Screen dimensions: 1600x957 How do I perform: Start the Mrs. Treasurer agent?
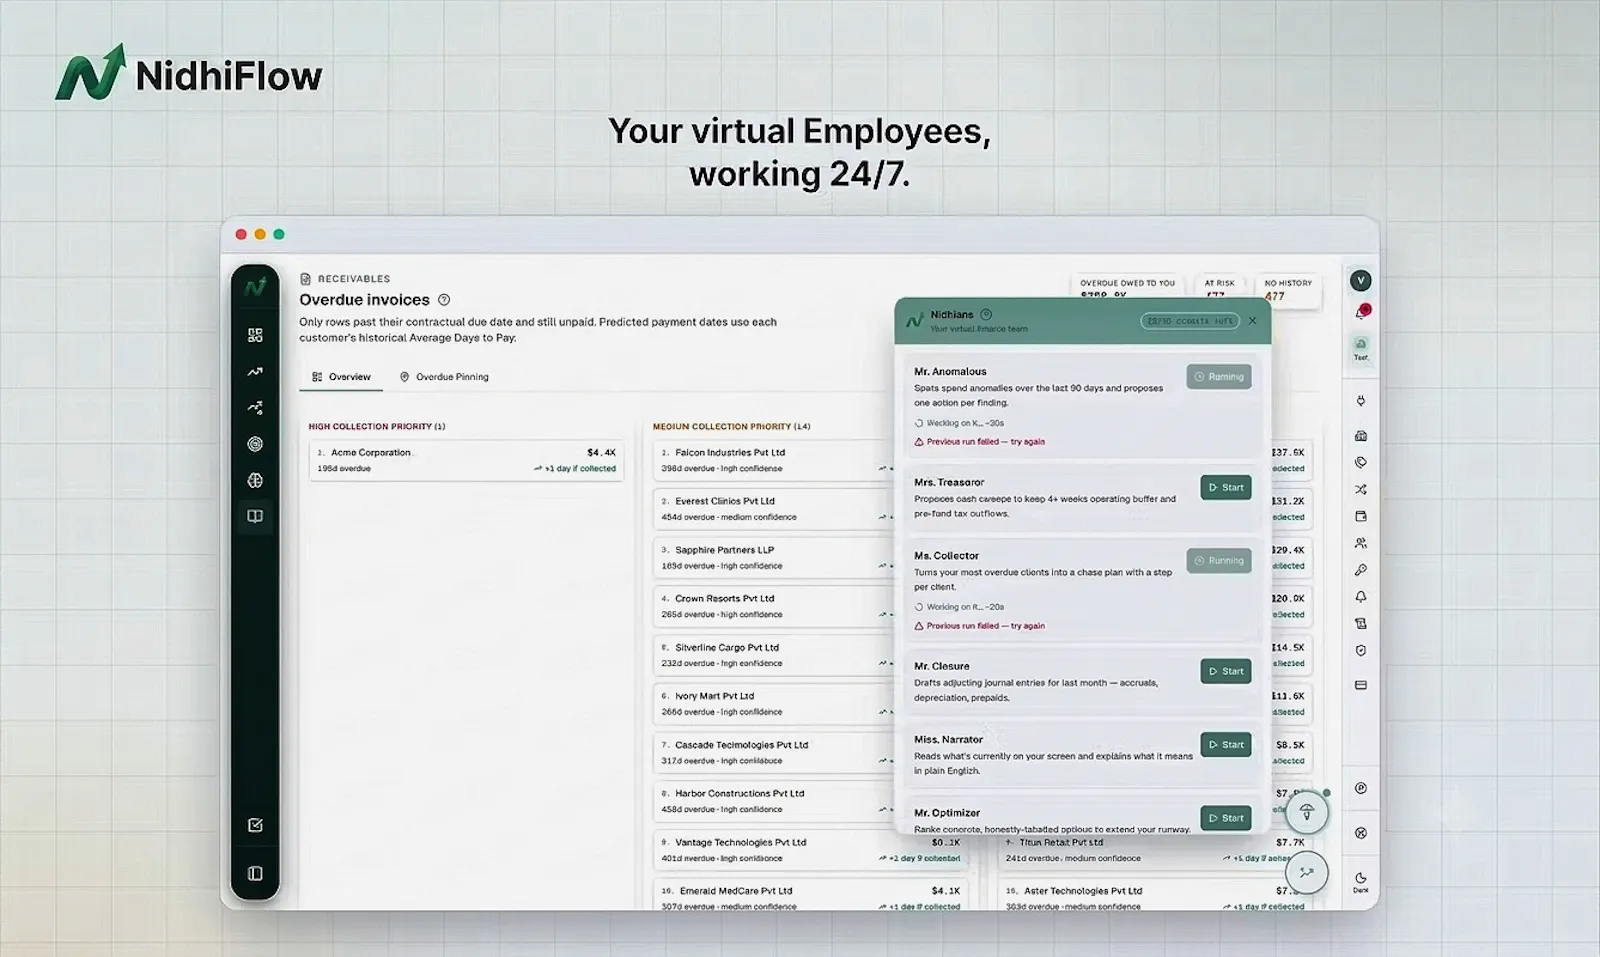[x=1226, y=488]
